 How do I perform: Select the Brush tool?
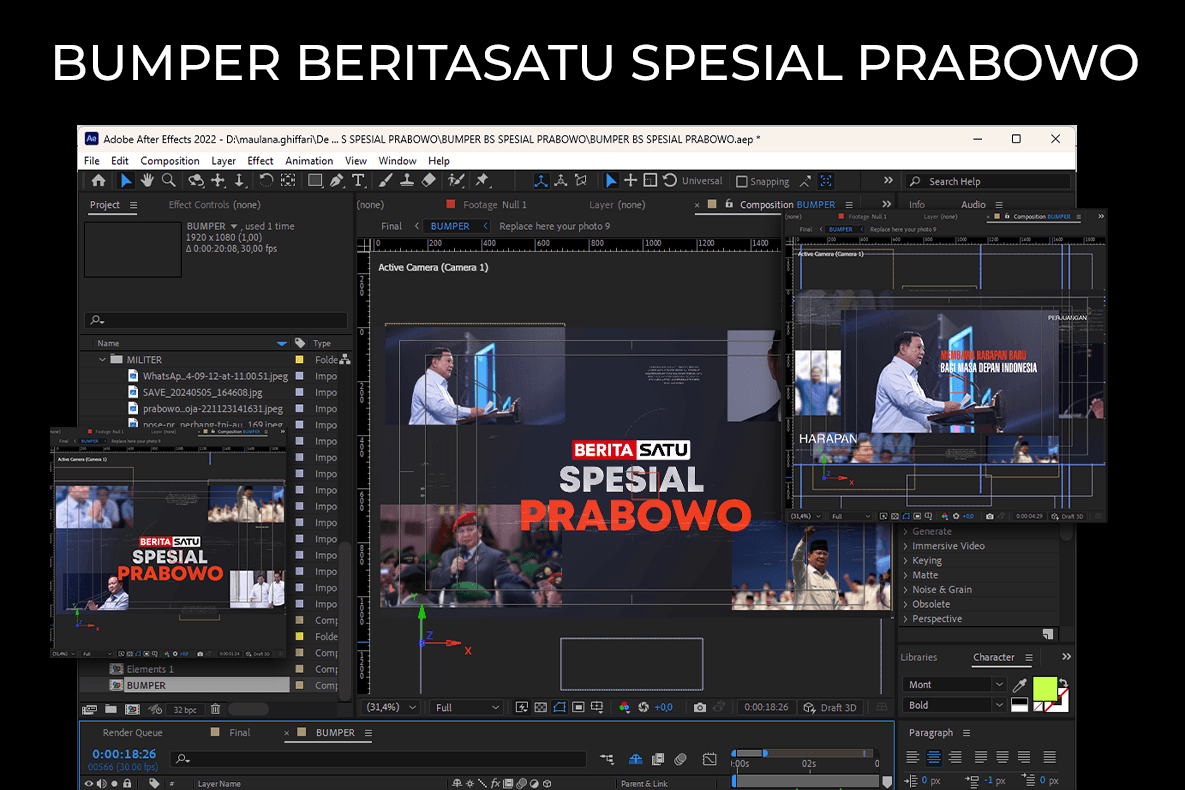[385, 181]
